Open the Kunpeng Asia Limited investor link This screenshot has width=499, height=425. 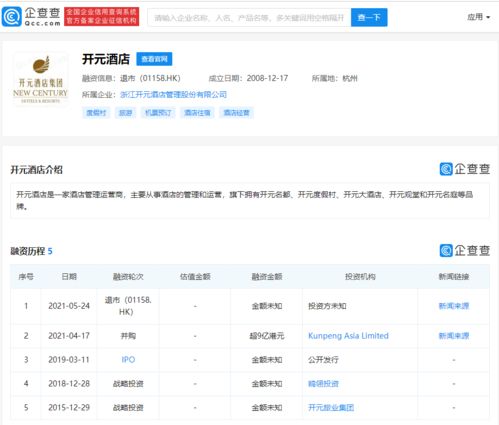(x=348, y=336)
